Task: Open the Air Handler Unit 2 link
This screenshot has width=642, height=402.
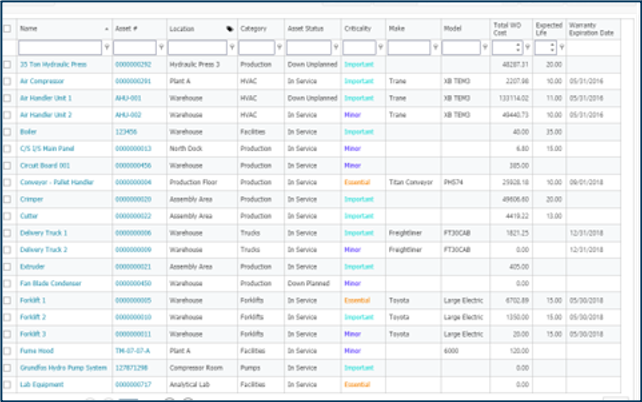Action: (x=46, y=115)
